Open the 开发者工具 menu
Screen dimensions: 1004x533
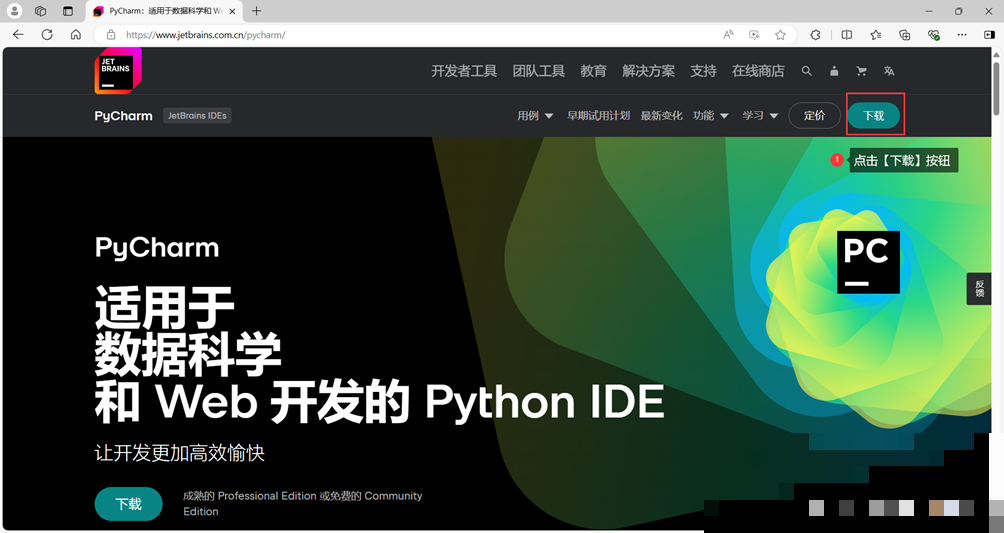click(464, 71)
